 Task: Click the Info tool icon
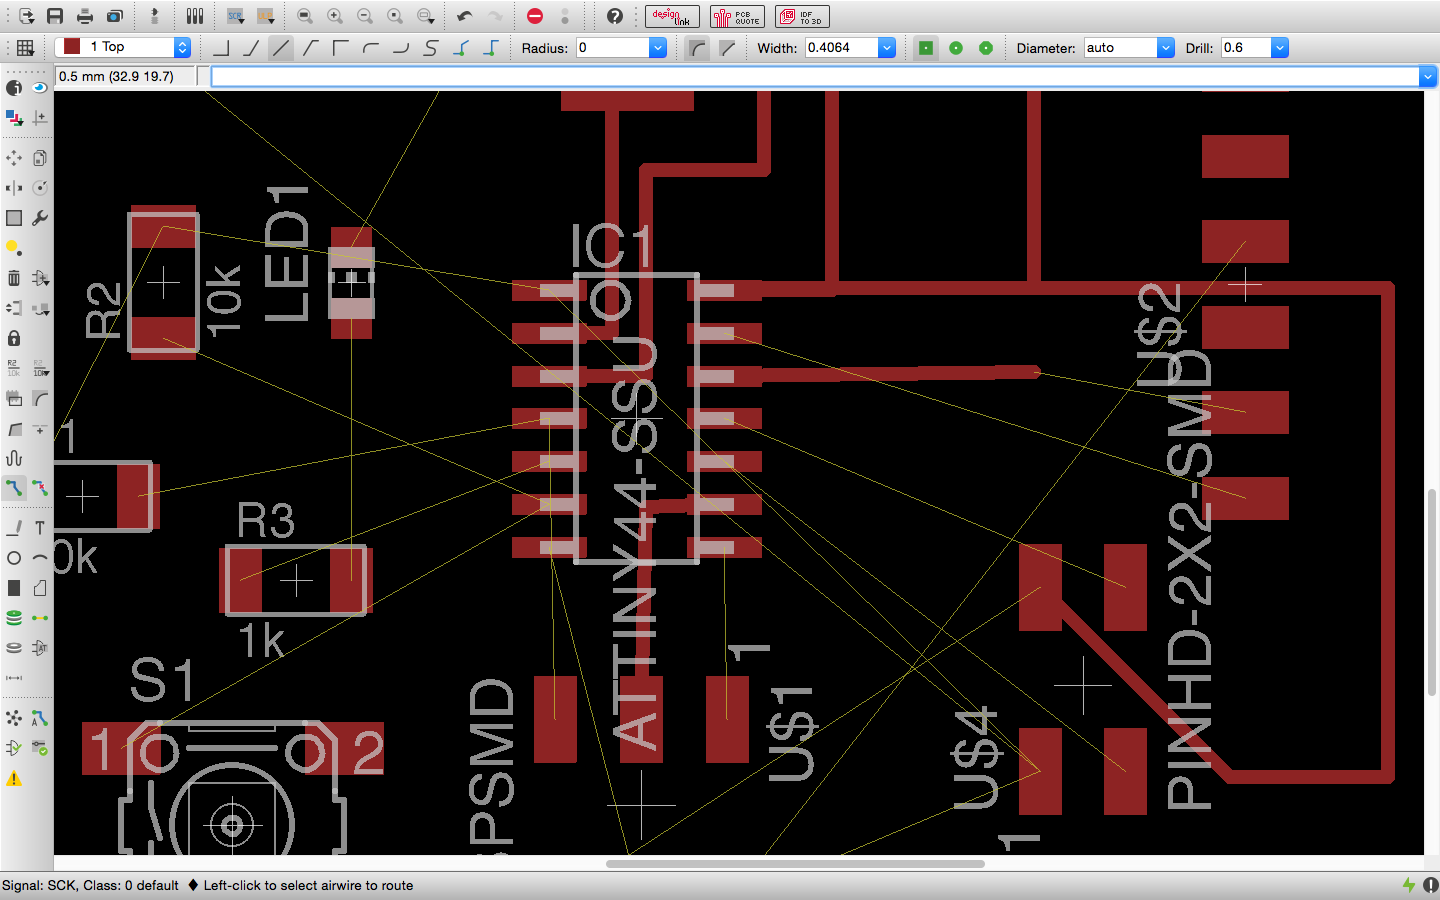14,87
